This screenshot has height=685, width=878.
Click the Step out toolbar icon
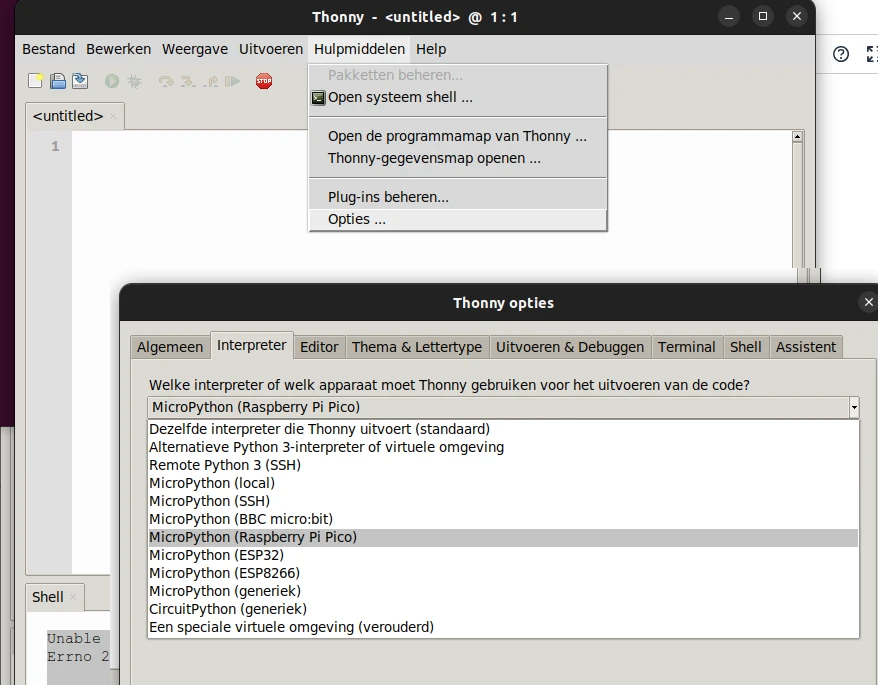coord(211,82)
